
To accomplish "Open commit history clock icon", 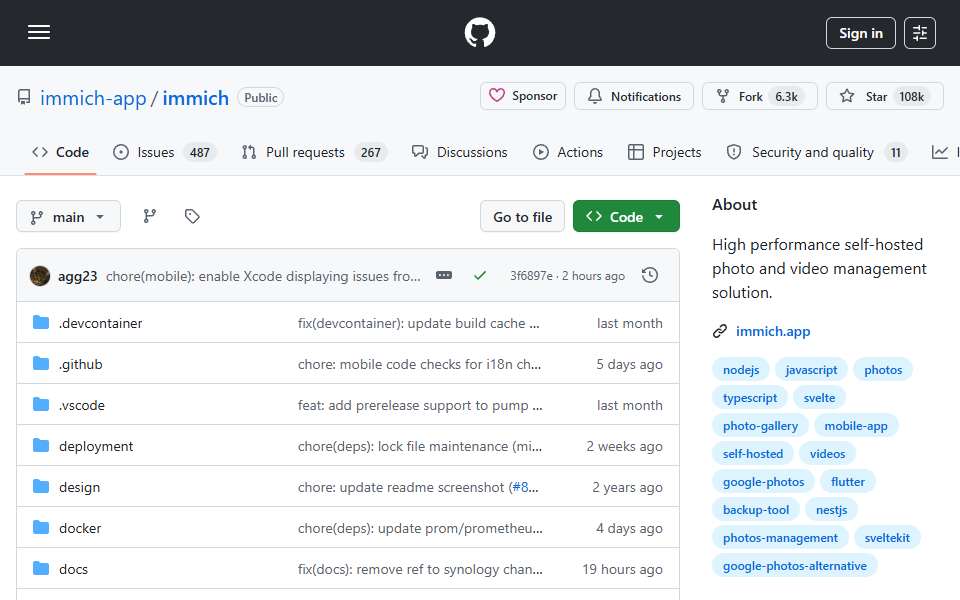I will coord(650,276).
